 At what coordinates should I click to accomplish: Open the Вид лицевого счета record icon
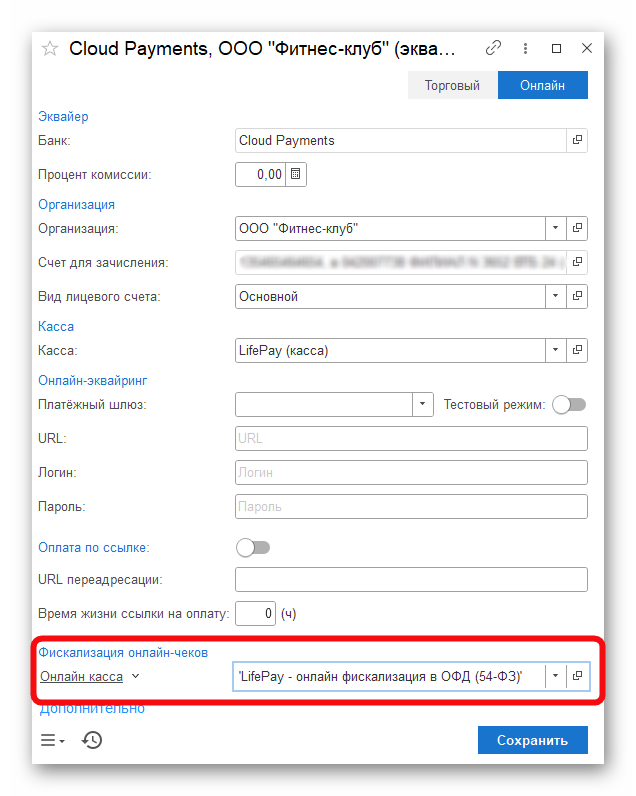[577, 296]
